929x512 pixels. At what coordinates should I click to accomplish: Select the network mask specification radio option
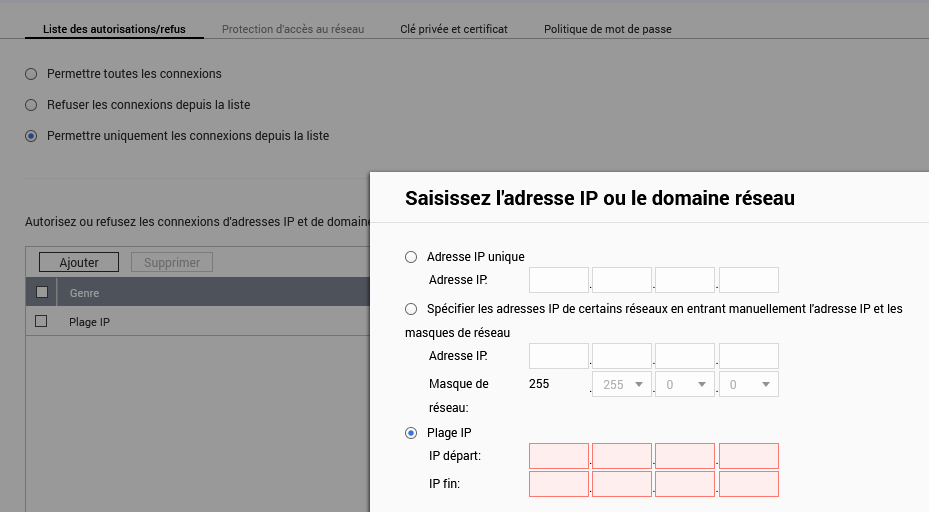click(411, 309)
